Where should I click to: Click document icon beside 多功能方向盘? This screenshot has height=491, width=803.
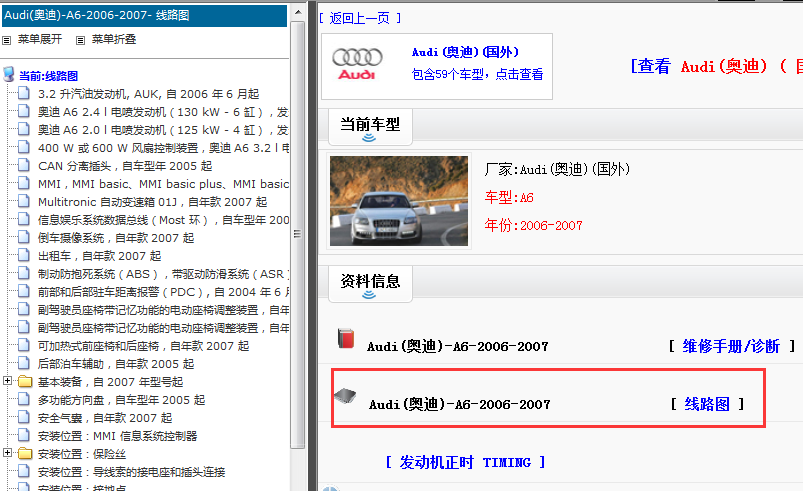(24, 399)
